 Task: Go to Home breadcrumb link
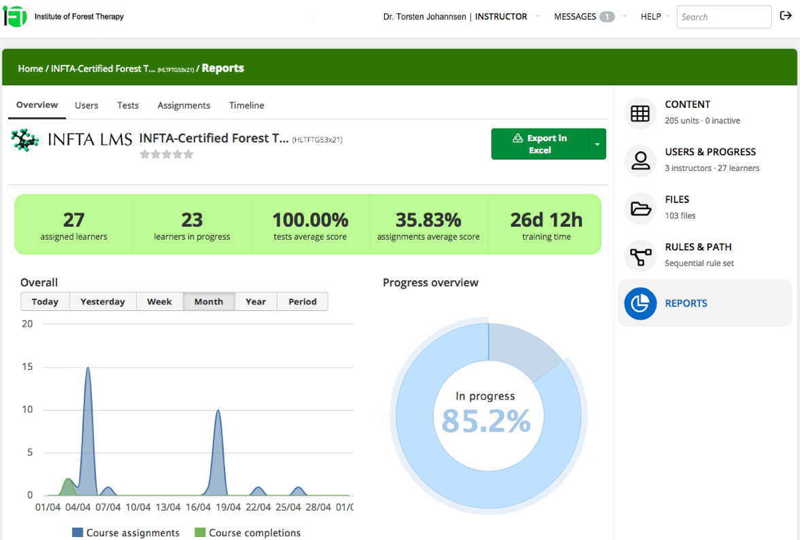click(x=30, y=69)
